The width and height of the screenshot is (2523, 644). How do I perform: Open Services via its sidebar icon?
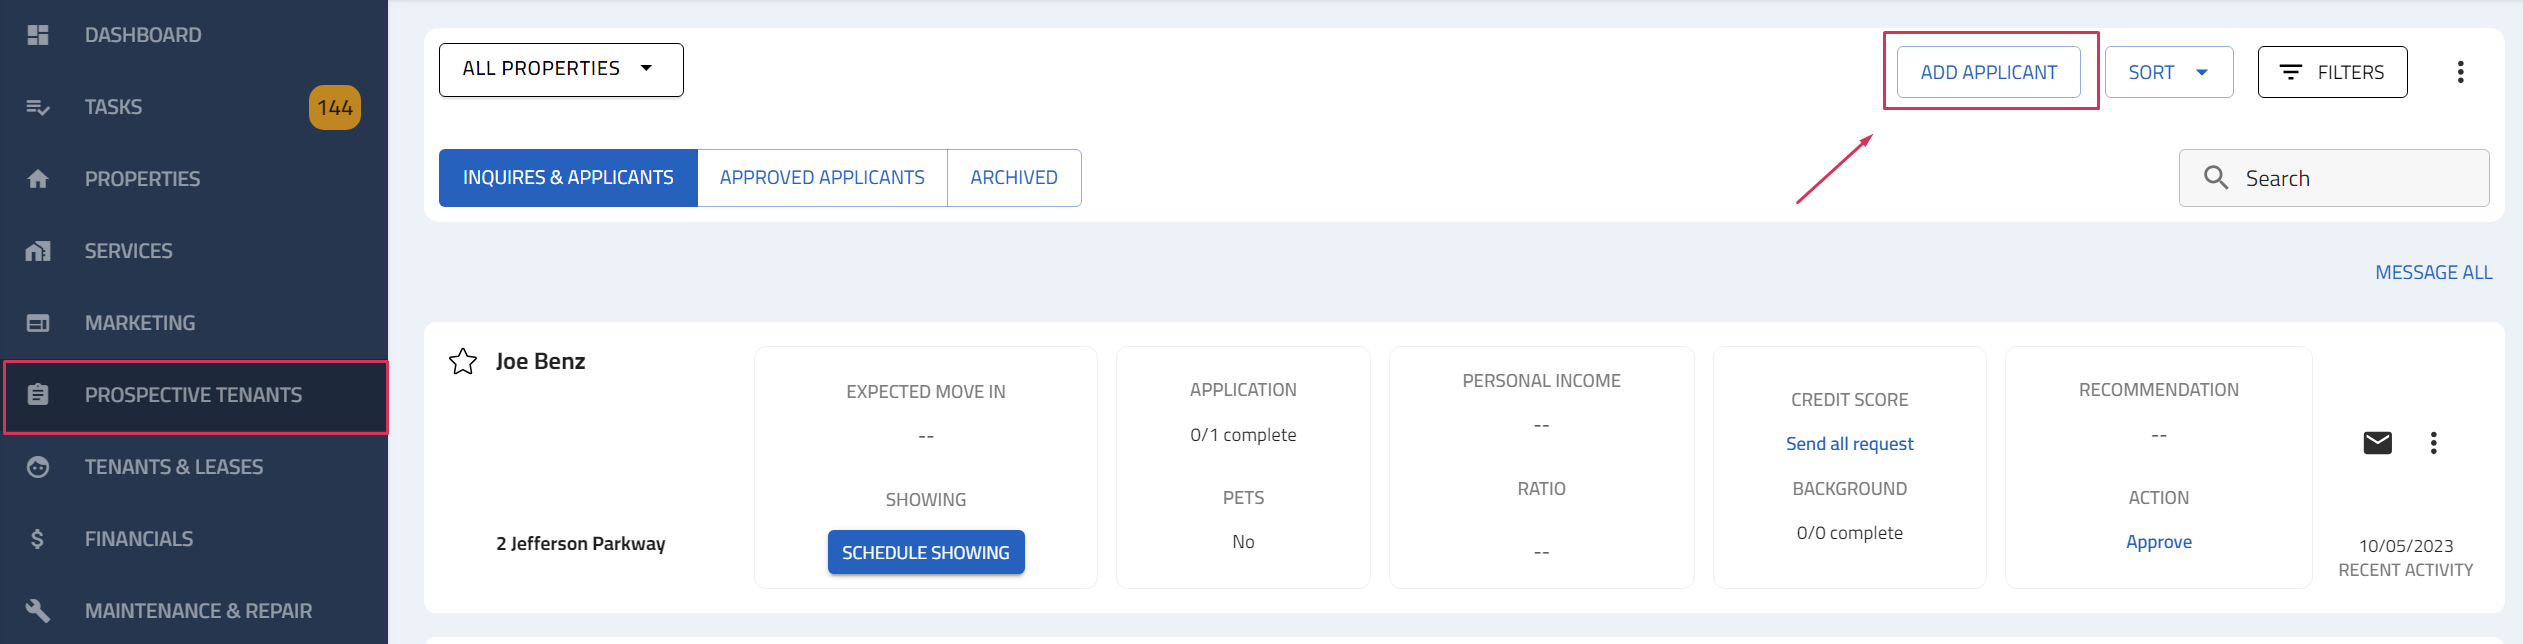coord(38,250)
